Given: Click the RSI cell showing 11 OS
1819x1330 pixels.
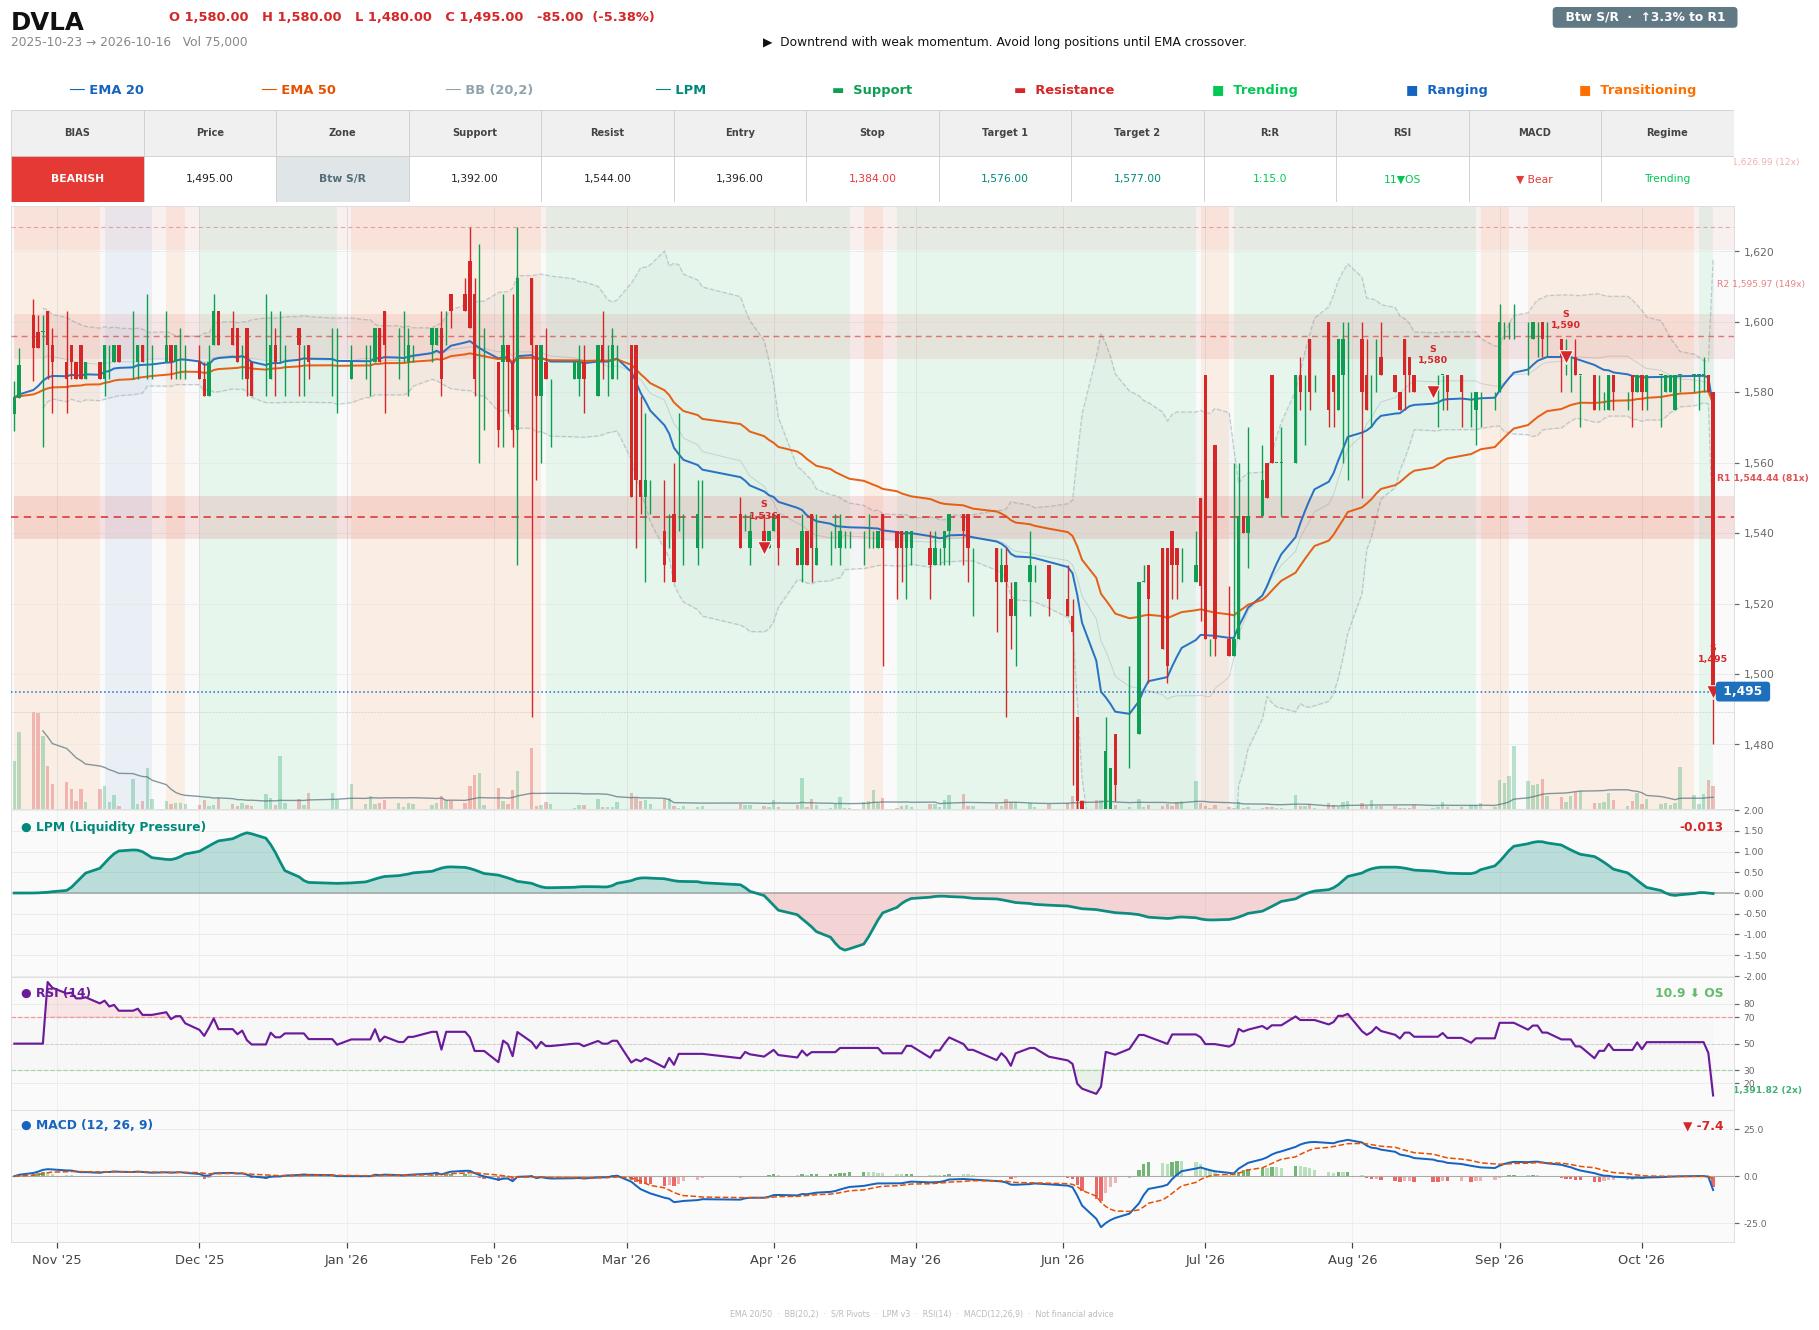Looking at the screenshot, I should point(1402,179).
